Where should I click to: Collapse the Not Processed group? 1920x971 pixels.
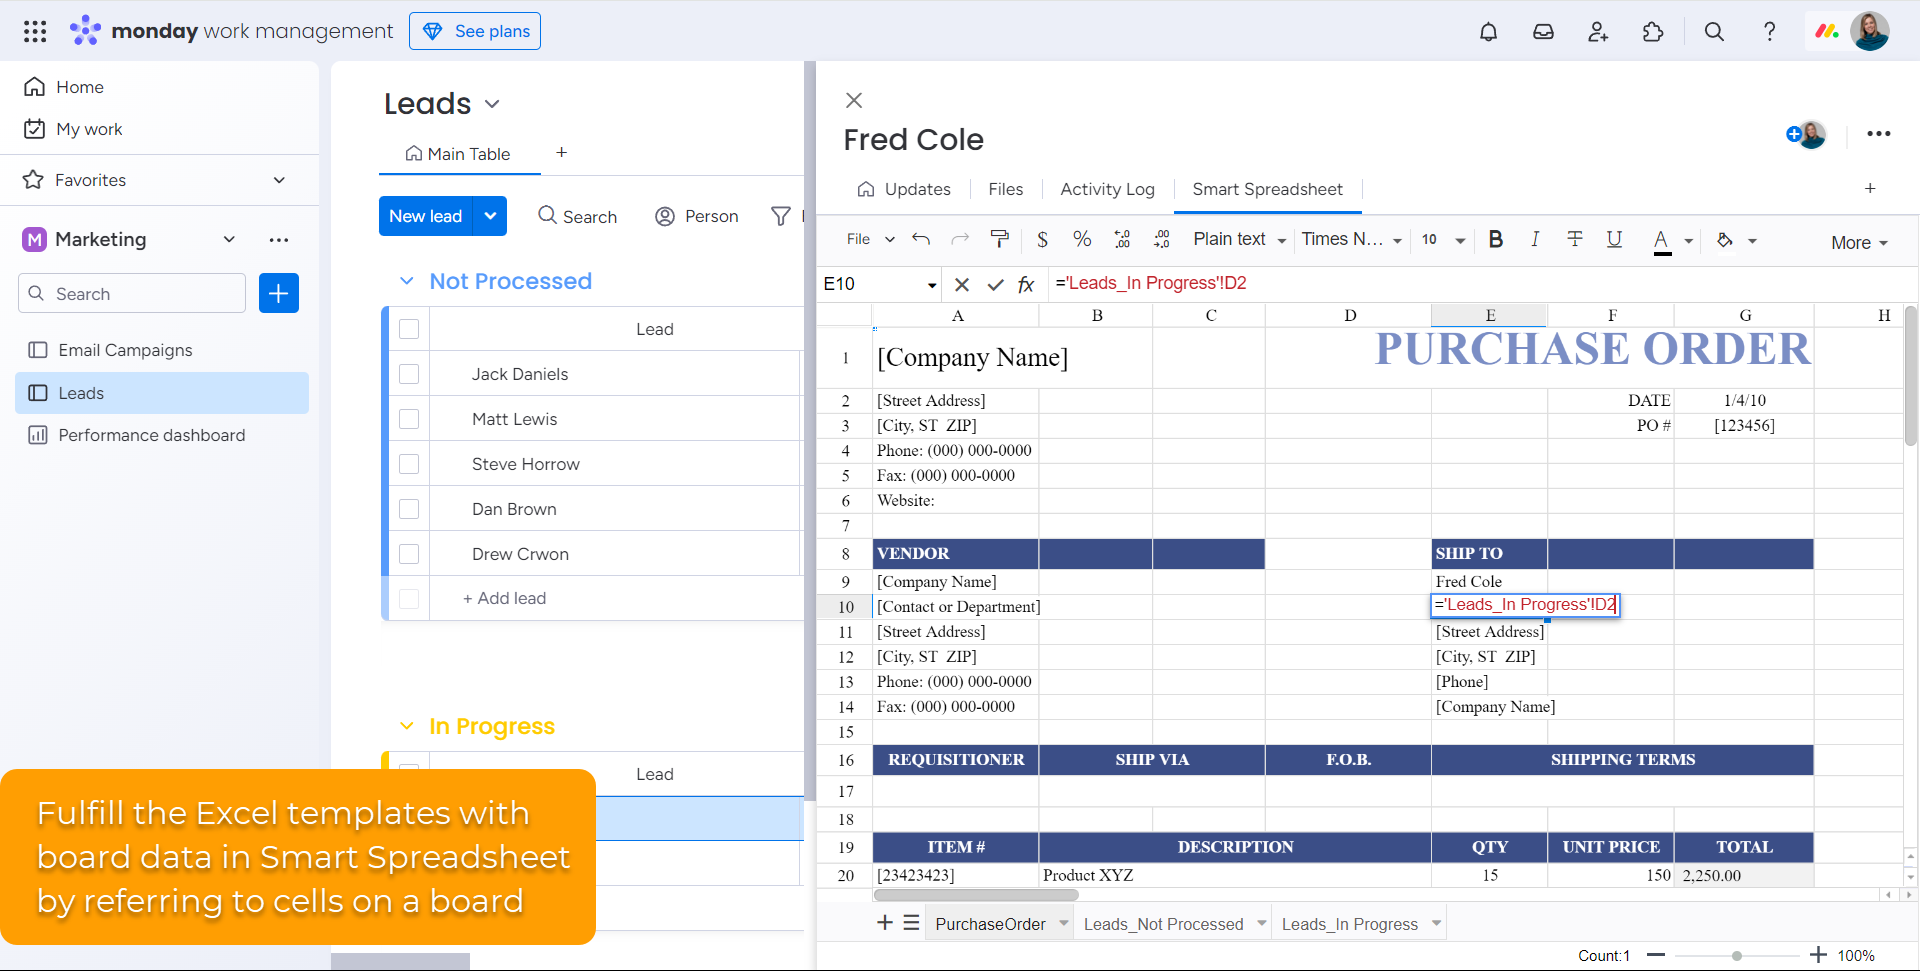click(407, 281)
